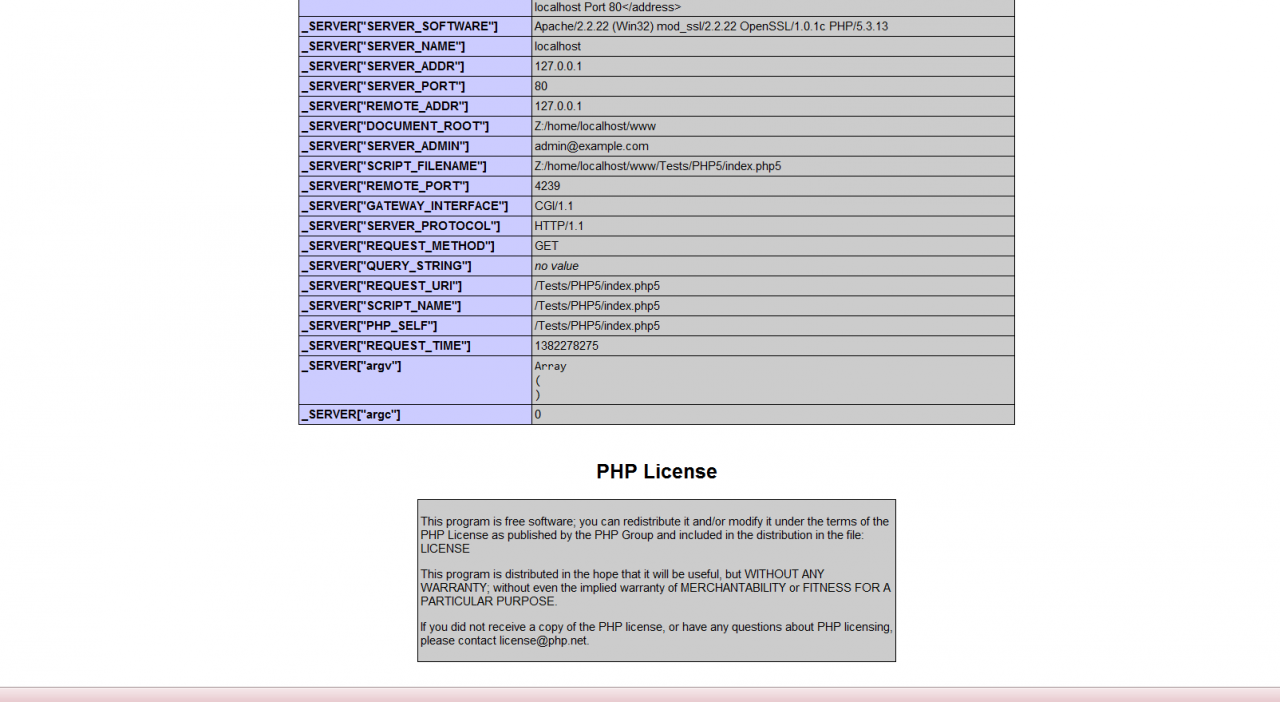The width and height of the screenshot is (1280, 702).
Task: Click the _SERVER["SERVER_ADDR"] label
Action: tap(383, 66)
